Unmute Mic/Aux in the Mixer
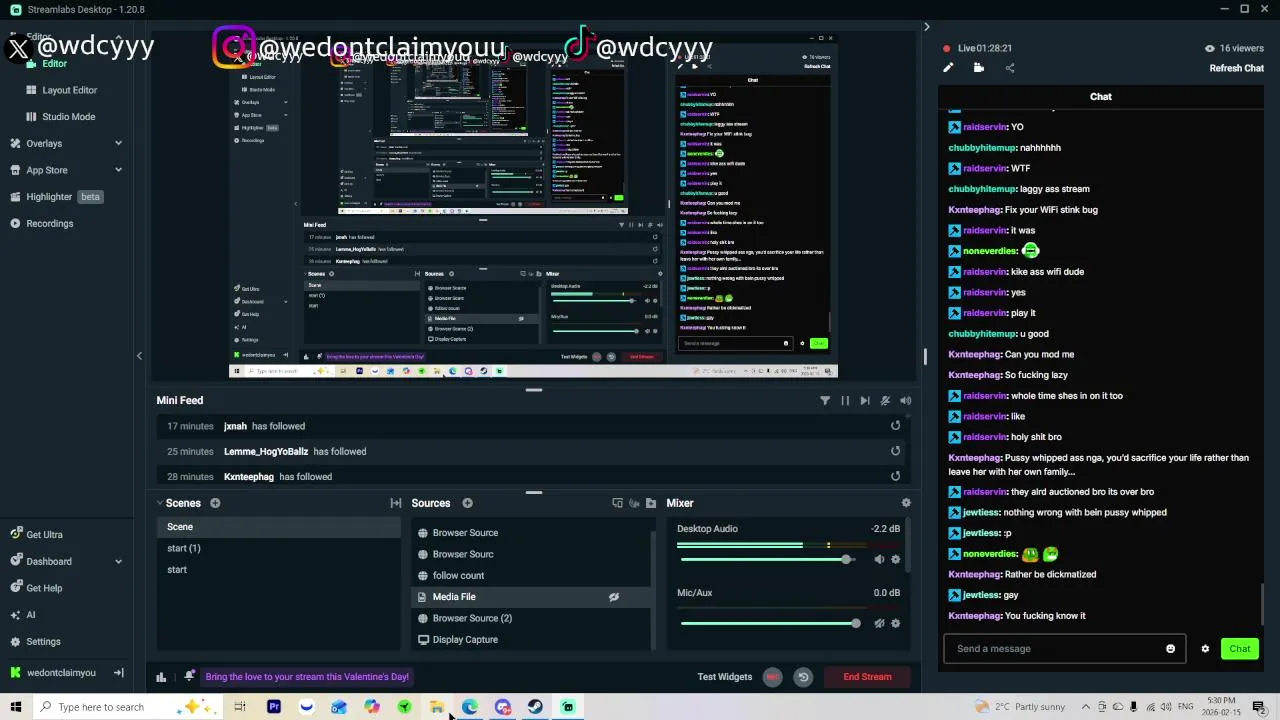The image size is (1280, 720). (x=879, y=623)
